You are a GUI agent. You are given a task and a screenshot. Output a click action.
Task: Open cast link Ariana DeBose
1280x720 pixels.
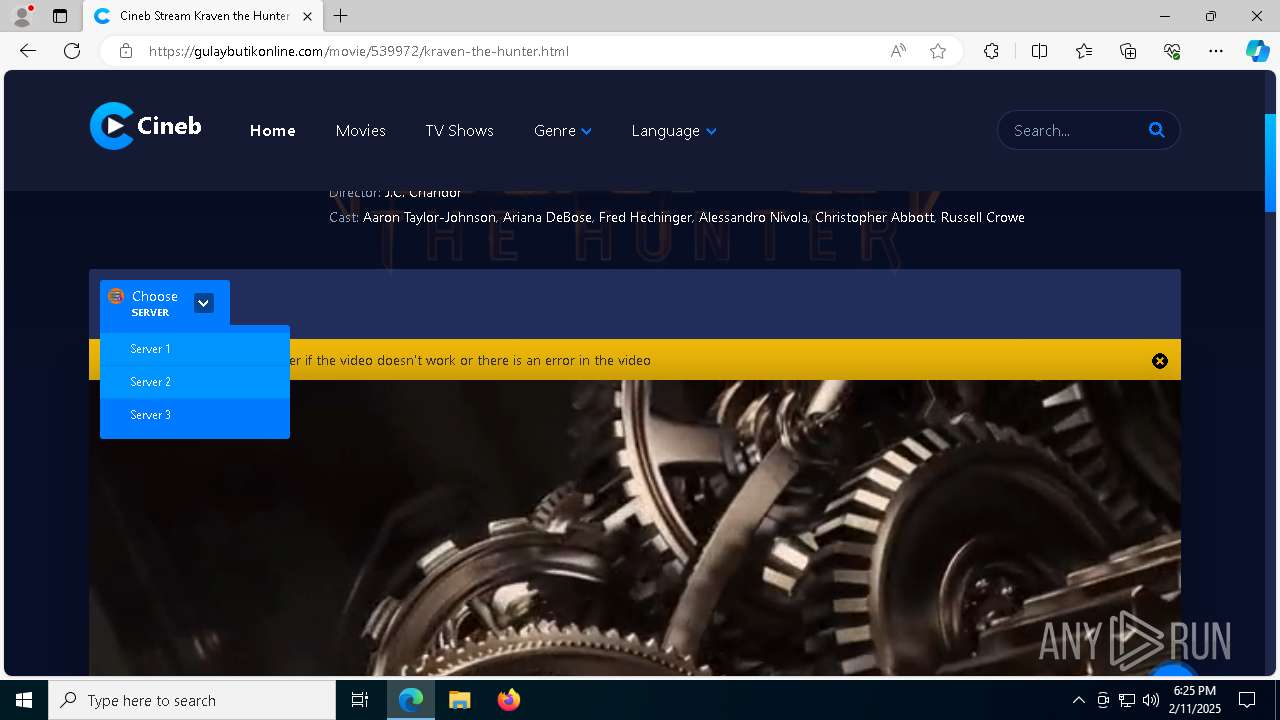tap(547, 217)
